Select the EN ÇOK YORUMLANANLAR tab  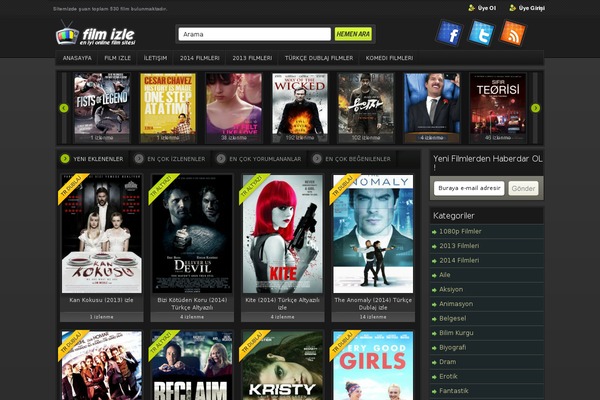(259, 159)
